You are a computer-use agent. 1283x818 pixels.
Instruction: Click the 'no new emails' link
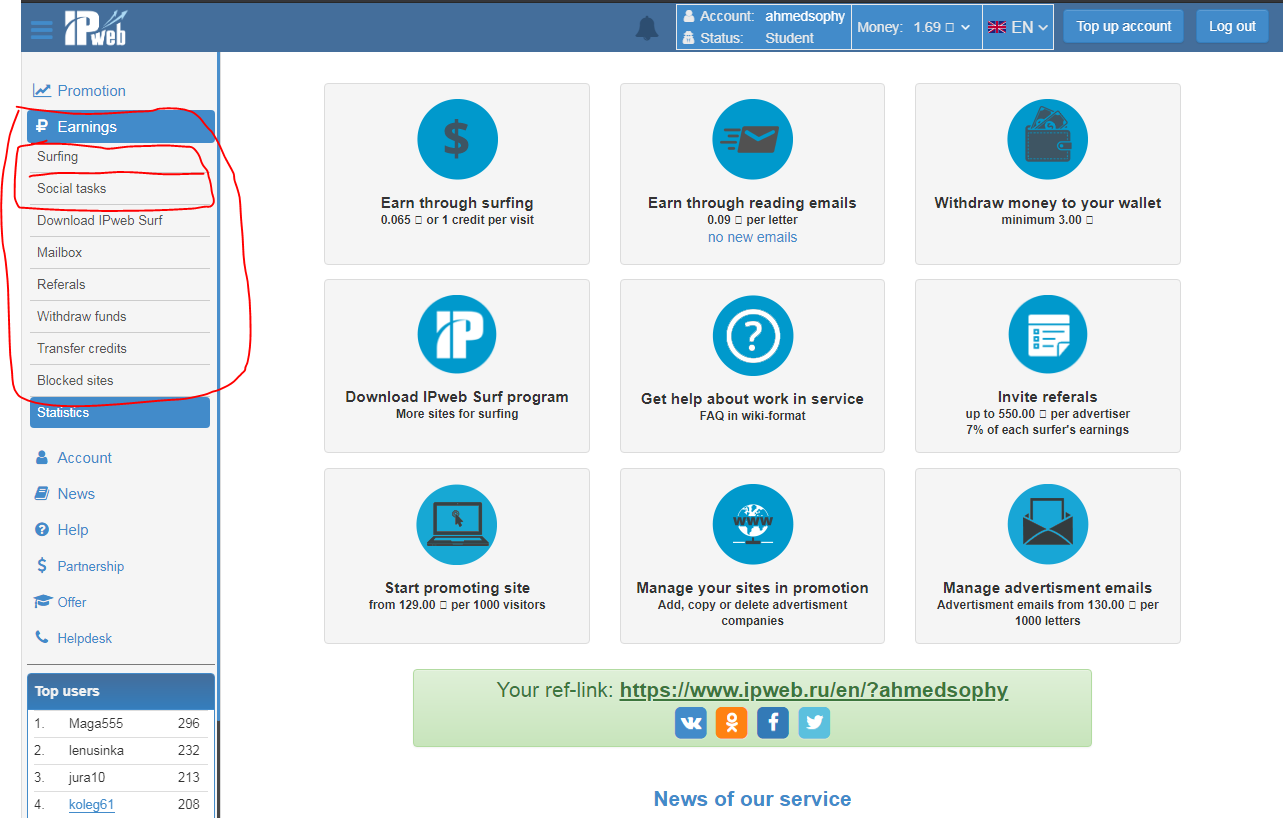(752, 237)
